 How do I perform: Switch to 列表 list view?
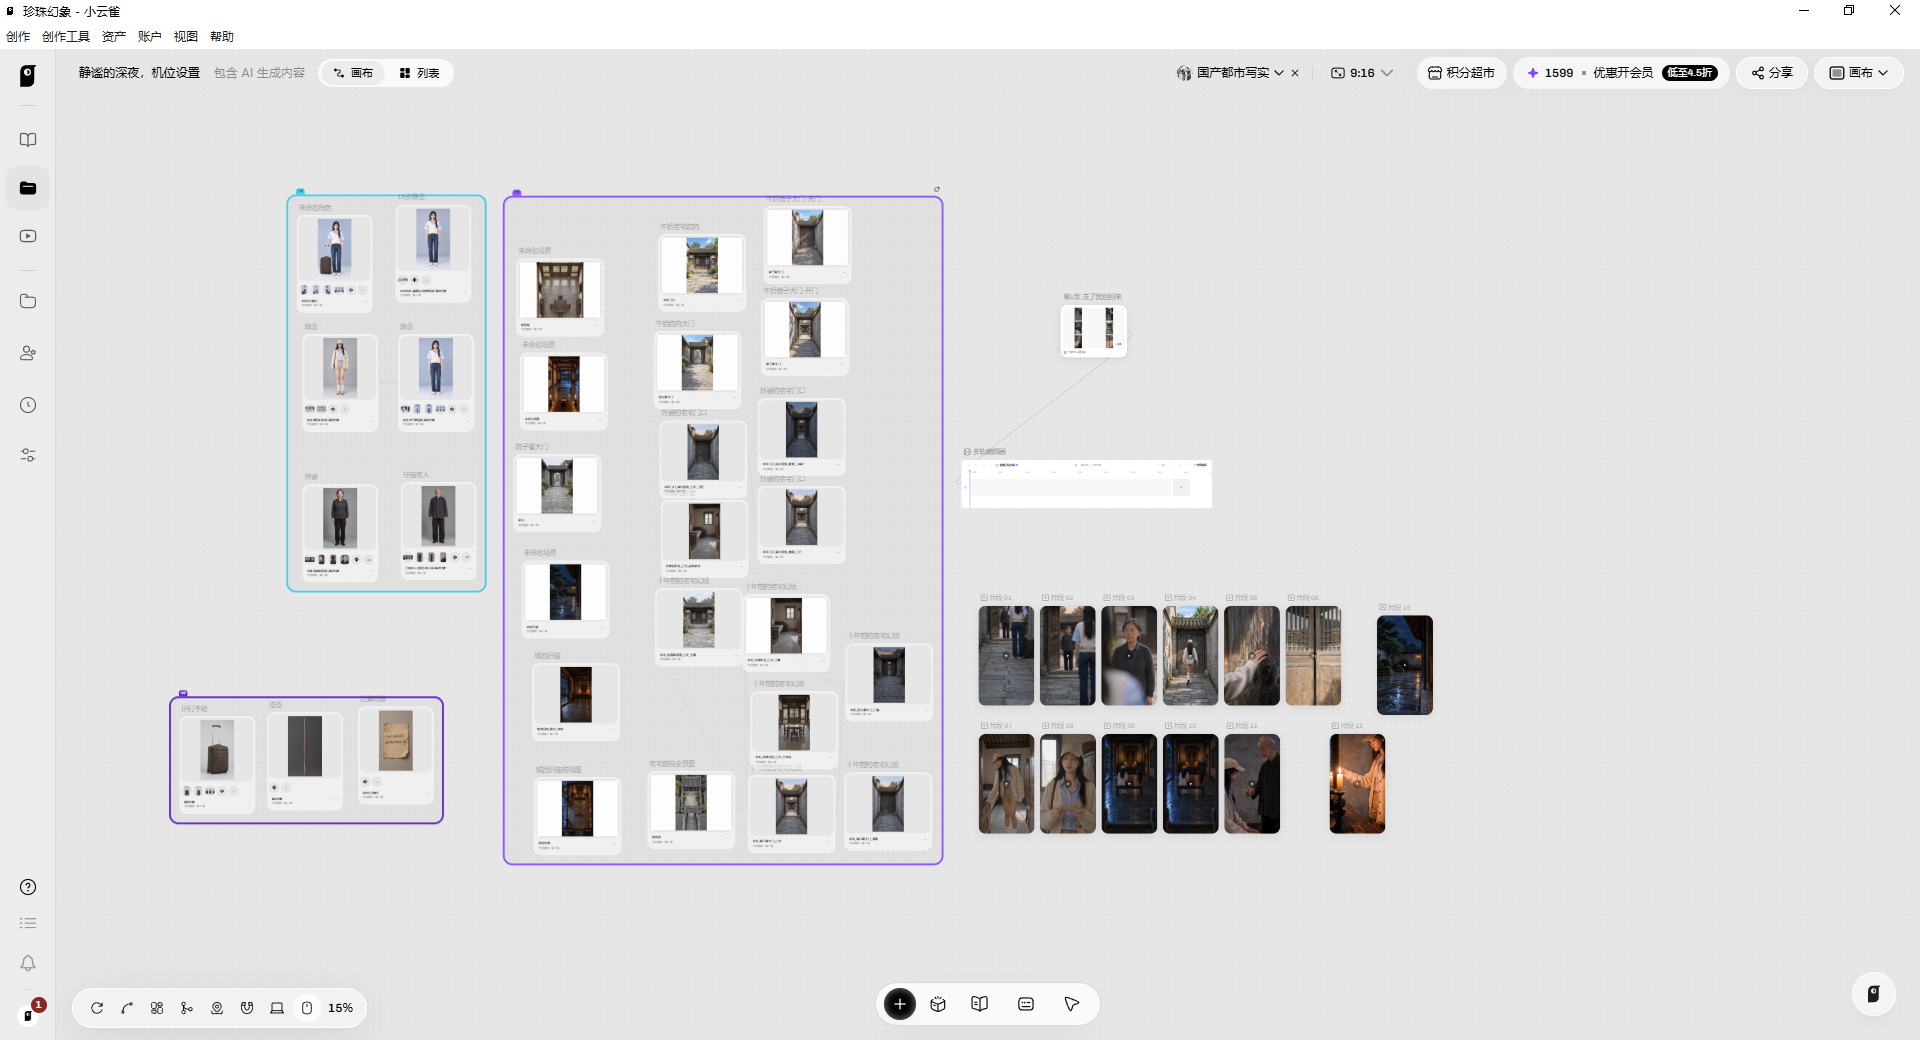[x=420, y=73]
